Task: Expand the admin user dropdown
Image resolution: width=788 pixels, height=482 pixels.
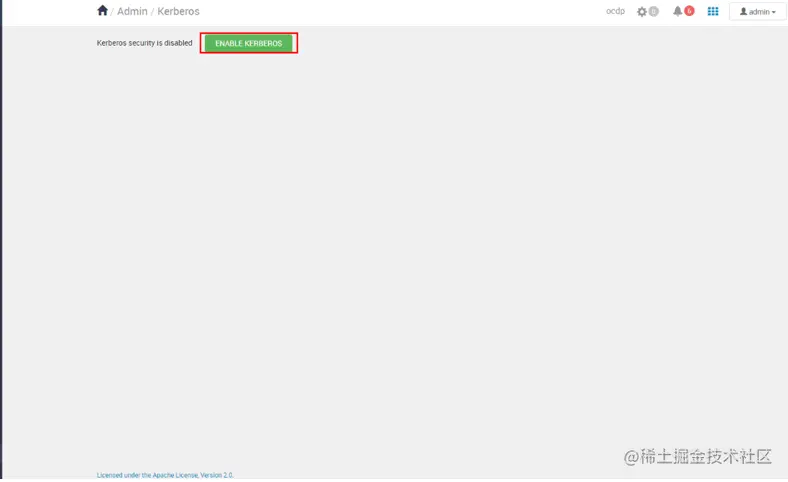Action: [x=757, y=12]
